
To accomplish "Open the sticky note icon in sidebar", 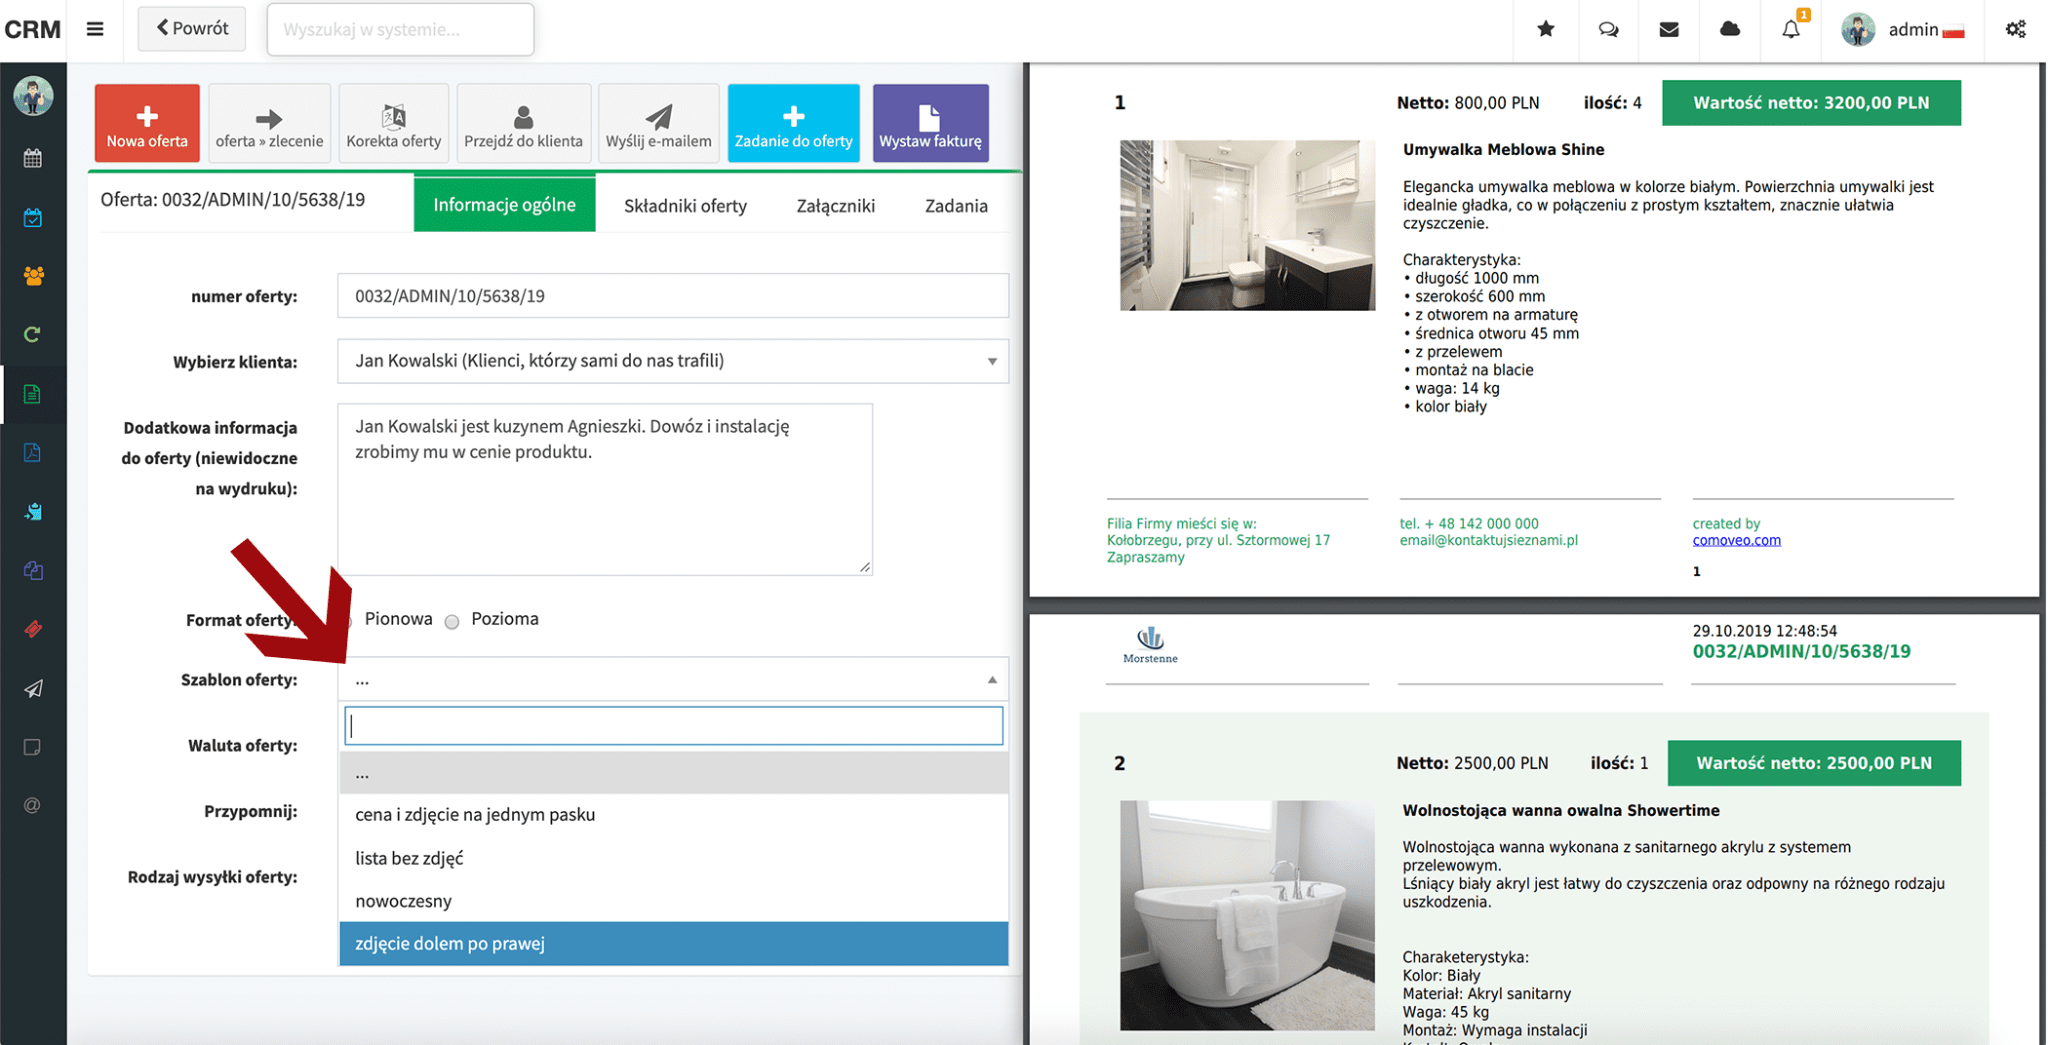I will (33, 747).
